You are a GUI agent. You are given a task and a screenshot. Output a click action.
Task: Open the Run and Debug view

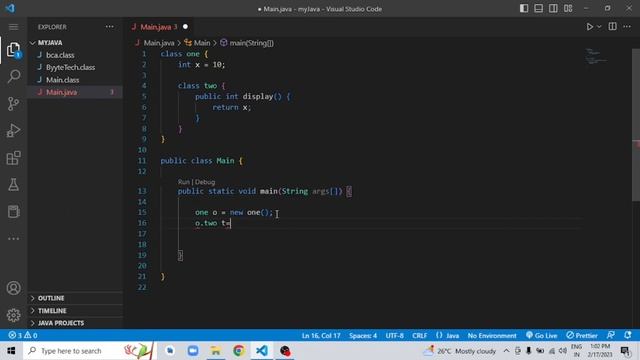(13, 131)
